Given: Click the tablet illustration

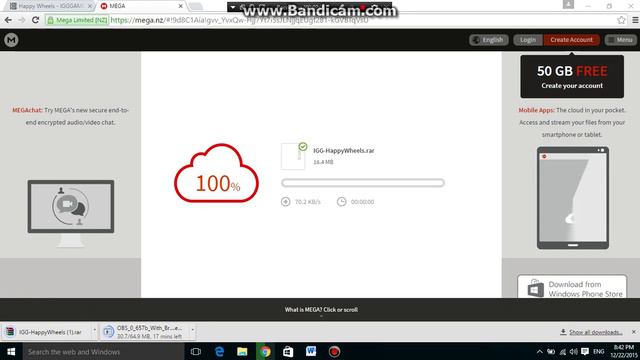Looking at the screenshot, I should (x=573, y=198).
